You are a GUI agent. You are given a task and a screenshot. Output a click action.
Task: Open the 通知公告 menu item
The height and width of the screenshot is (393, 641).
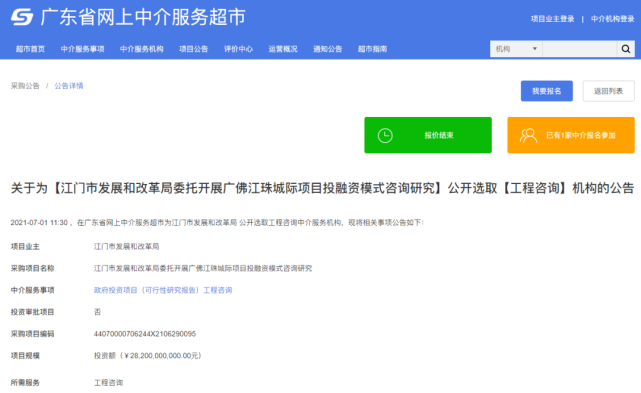(327, 49)
